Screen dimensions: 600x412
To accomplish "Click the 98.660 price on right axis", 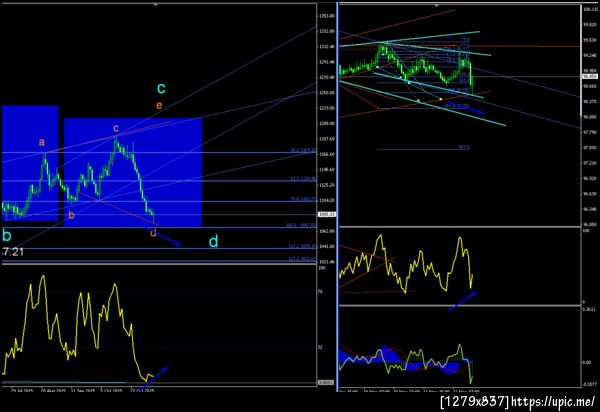I will (590, 86).
